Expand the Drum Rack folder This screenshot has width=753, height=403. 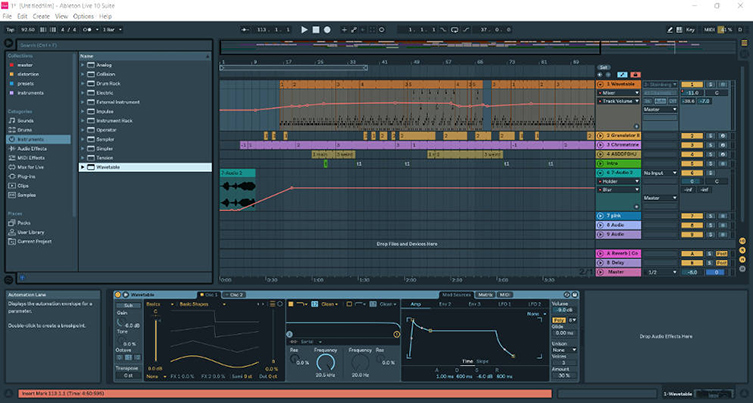pyautogui.click(x=83, y=84)
